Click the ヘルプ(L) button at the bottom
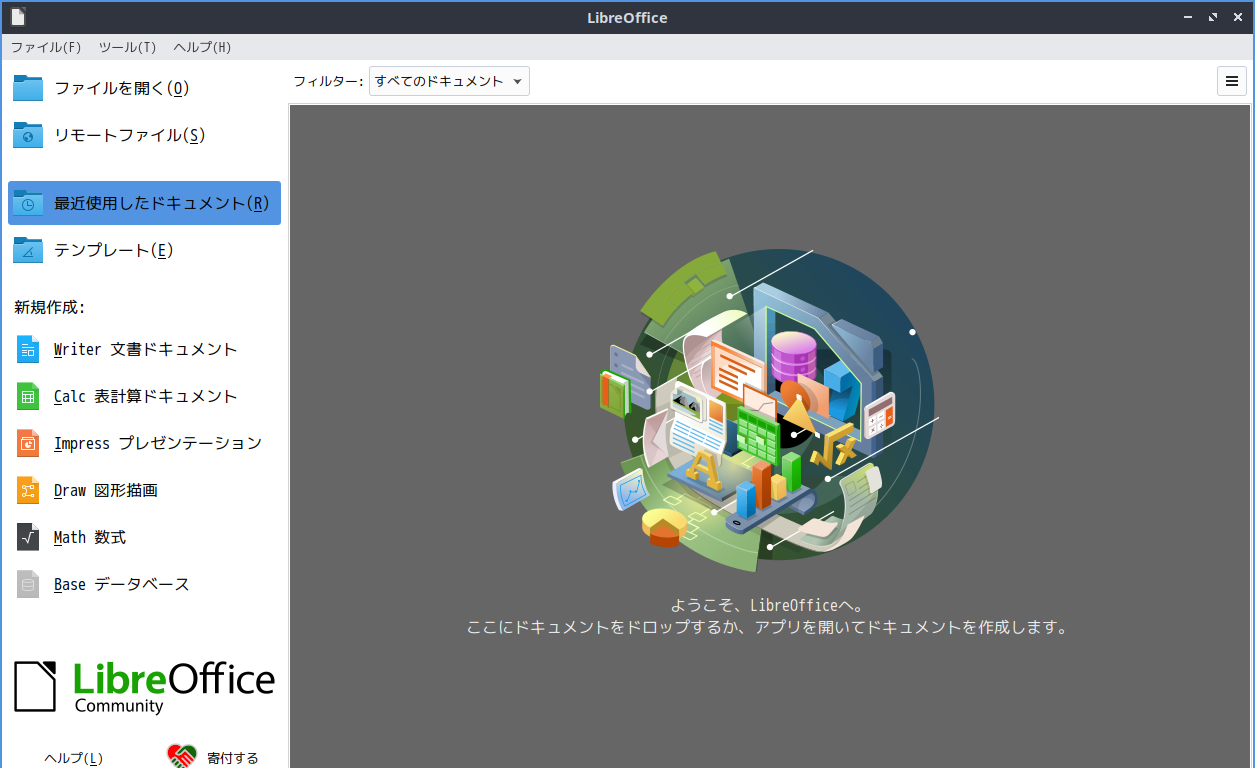 [74, 758]
